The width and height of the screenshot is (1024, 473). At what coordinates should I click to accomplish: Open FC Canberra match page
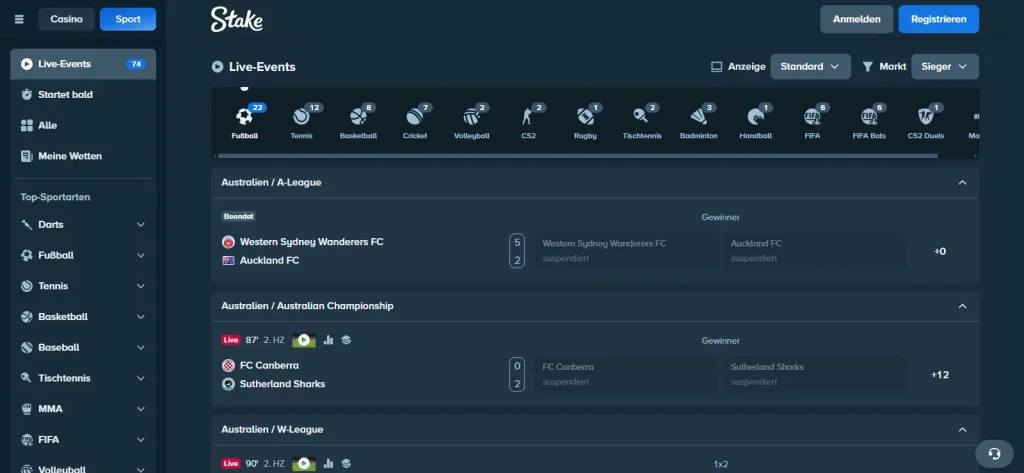[x=269, y=365]
